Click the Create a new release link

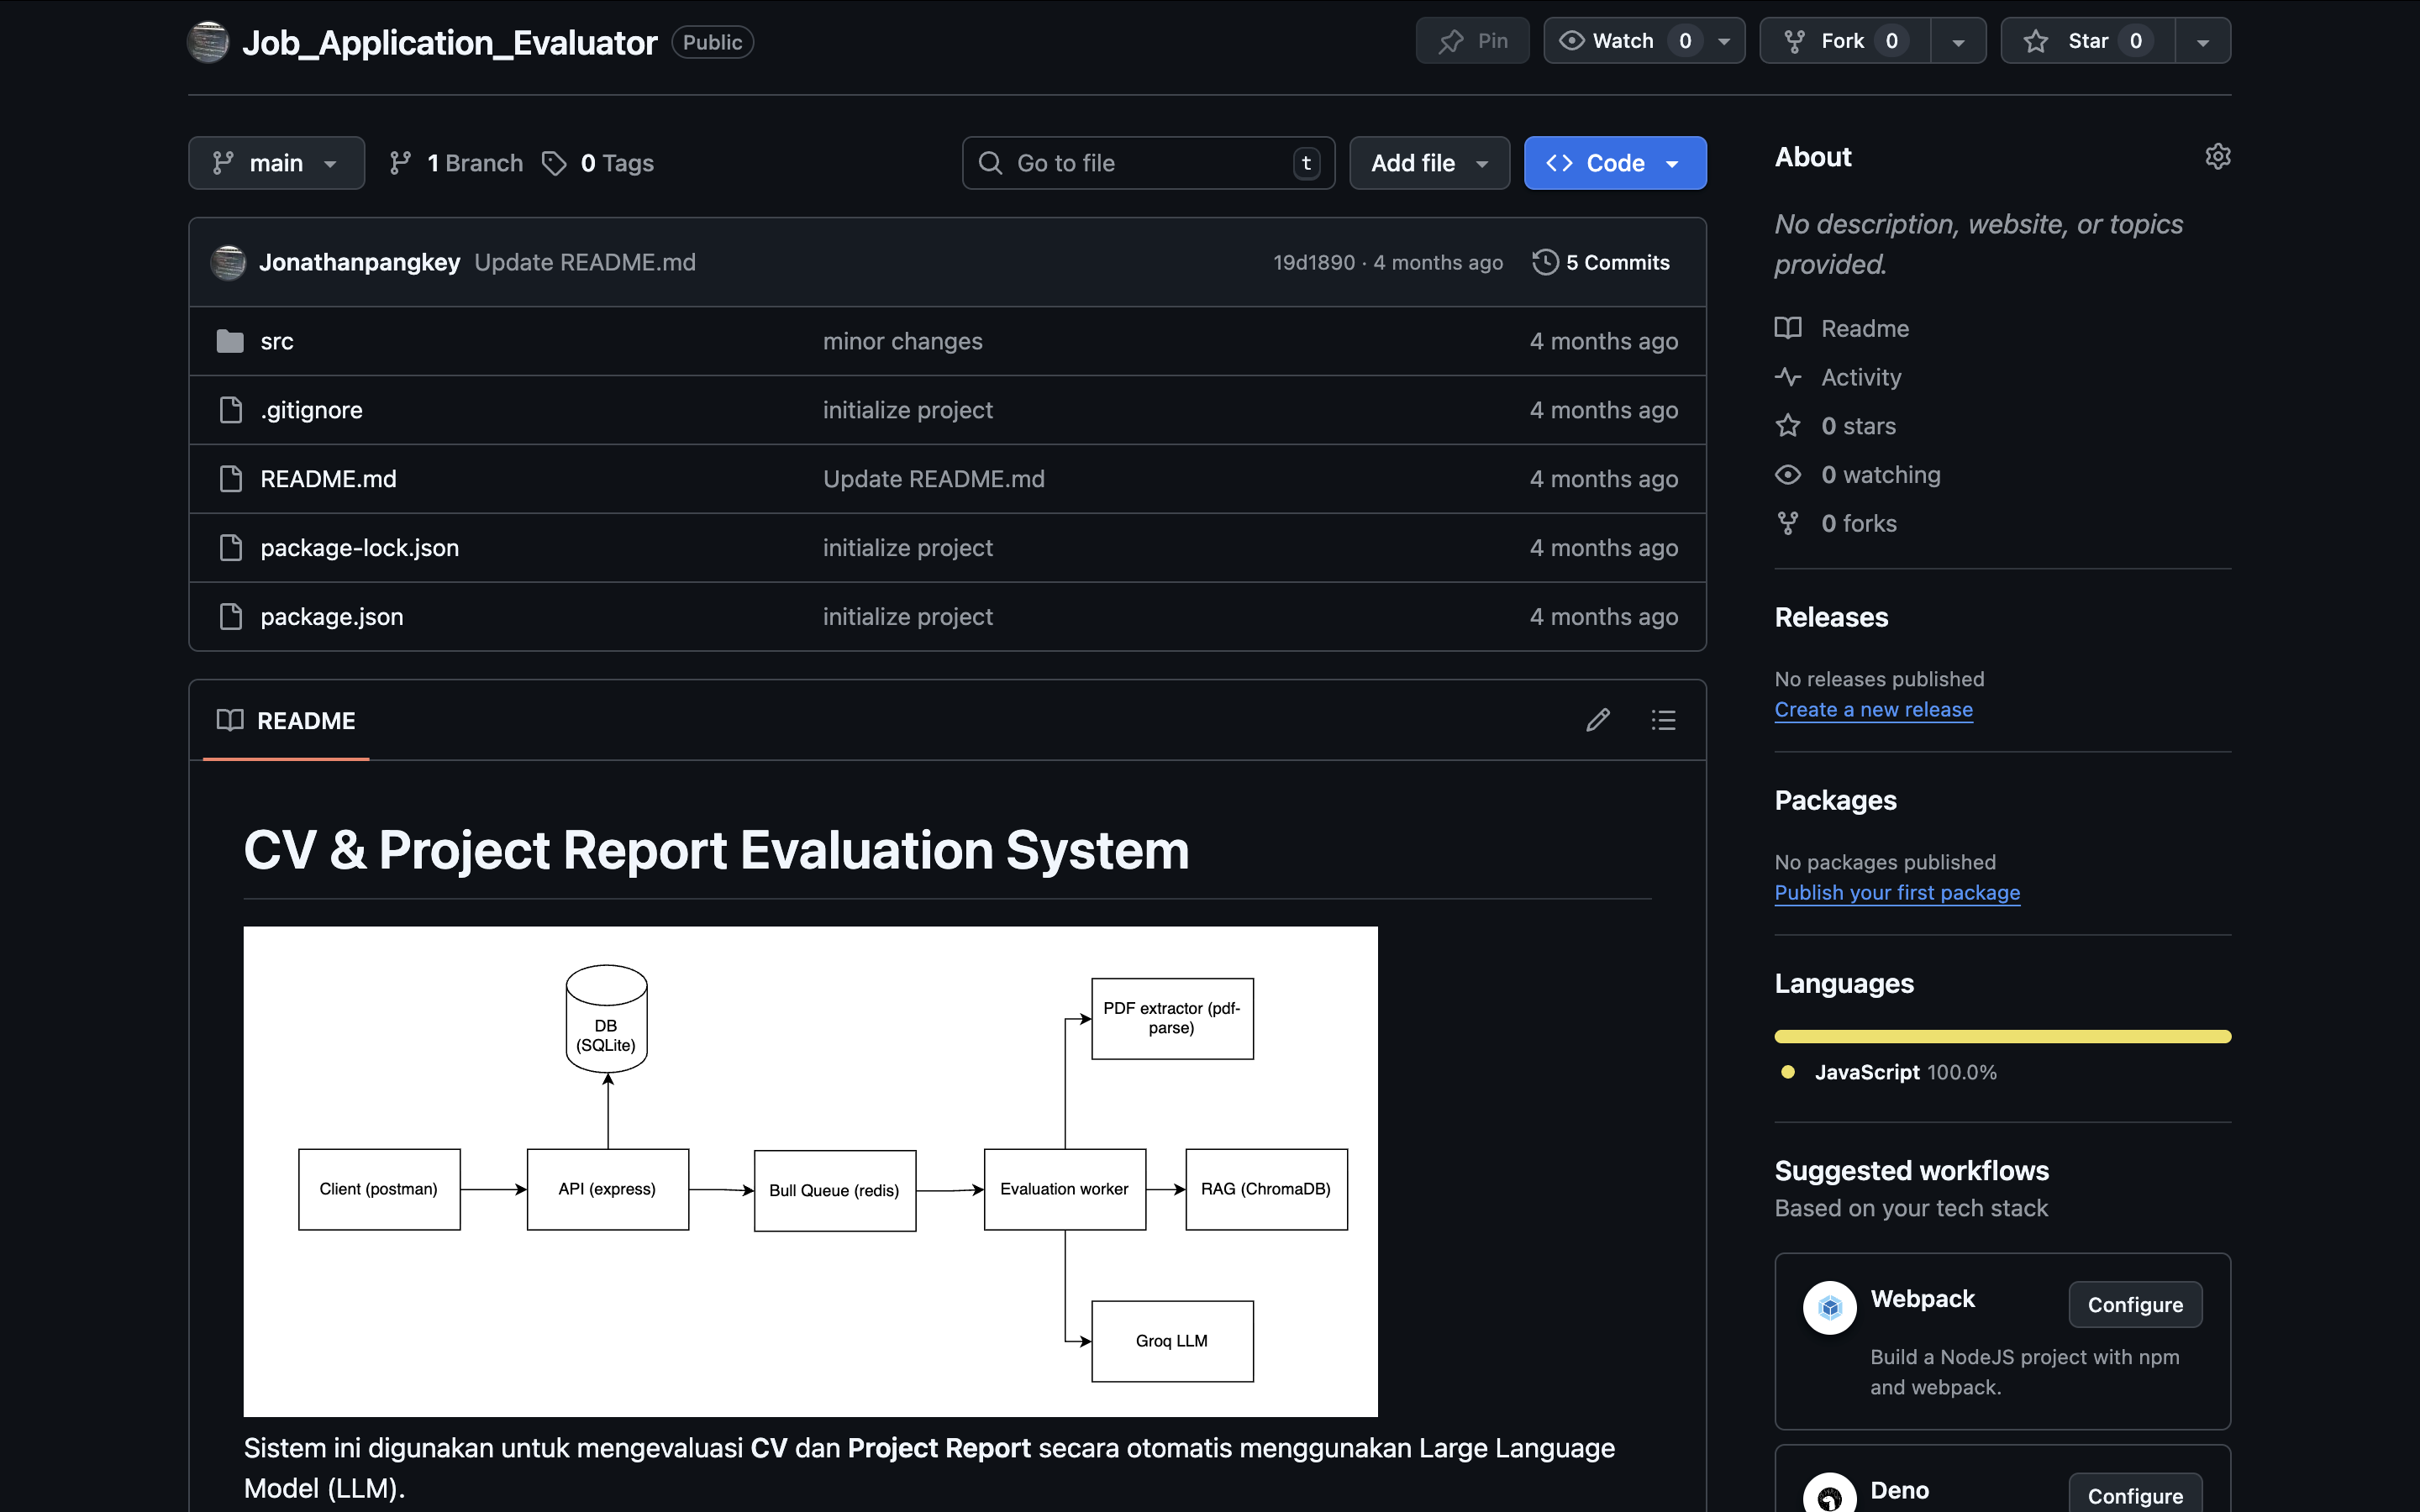point(1873,709)
